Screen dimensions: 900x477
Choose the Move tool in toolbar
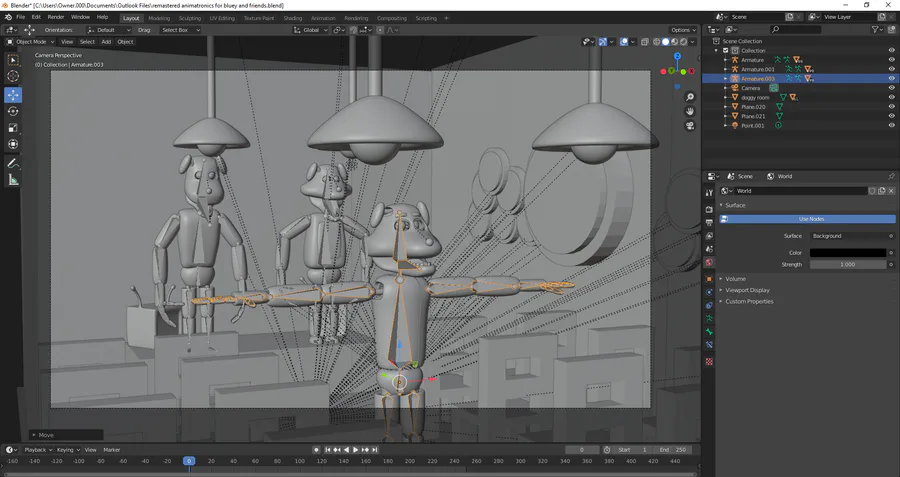(13, 95)
